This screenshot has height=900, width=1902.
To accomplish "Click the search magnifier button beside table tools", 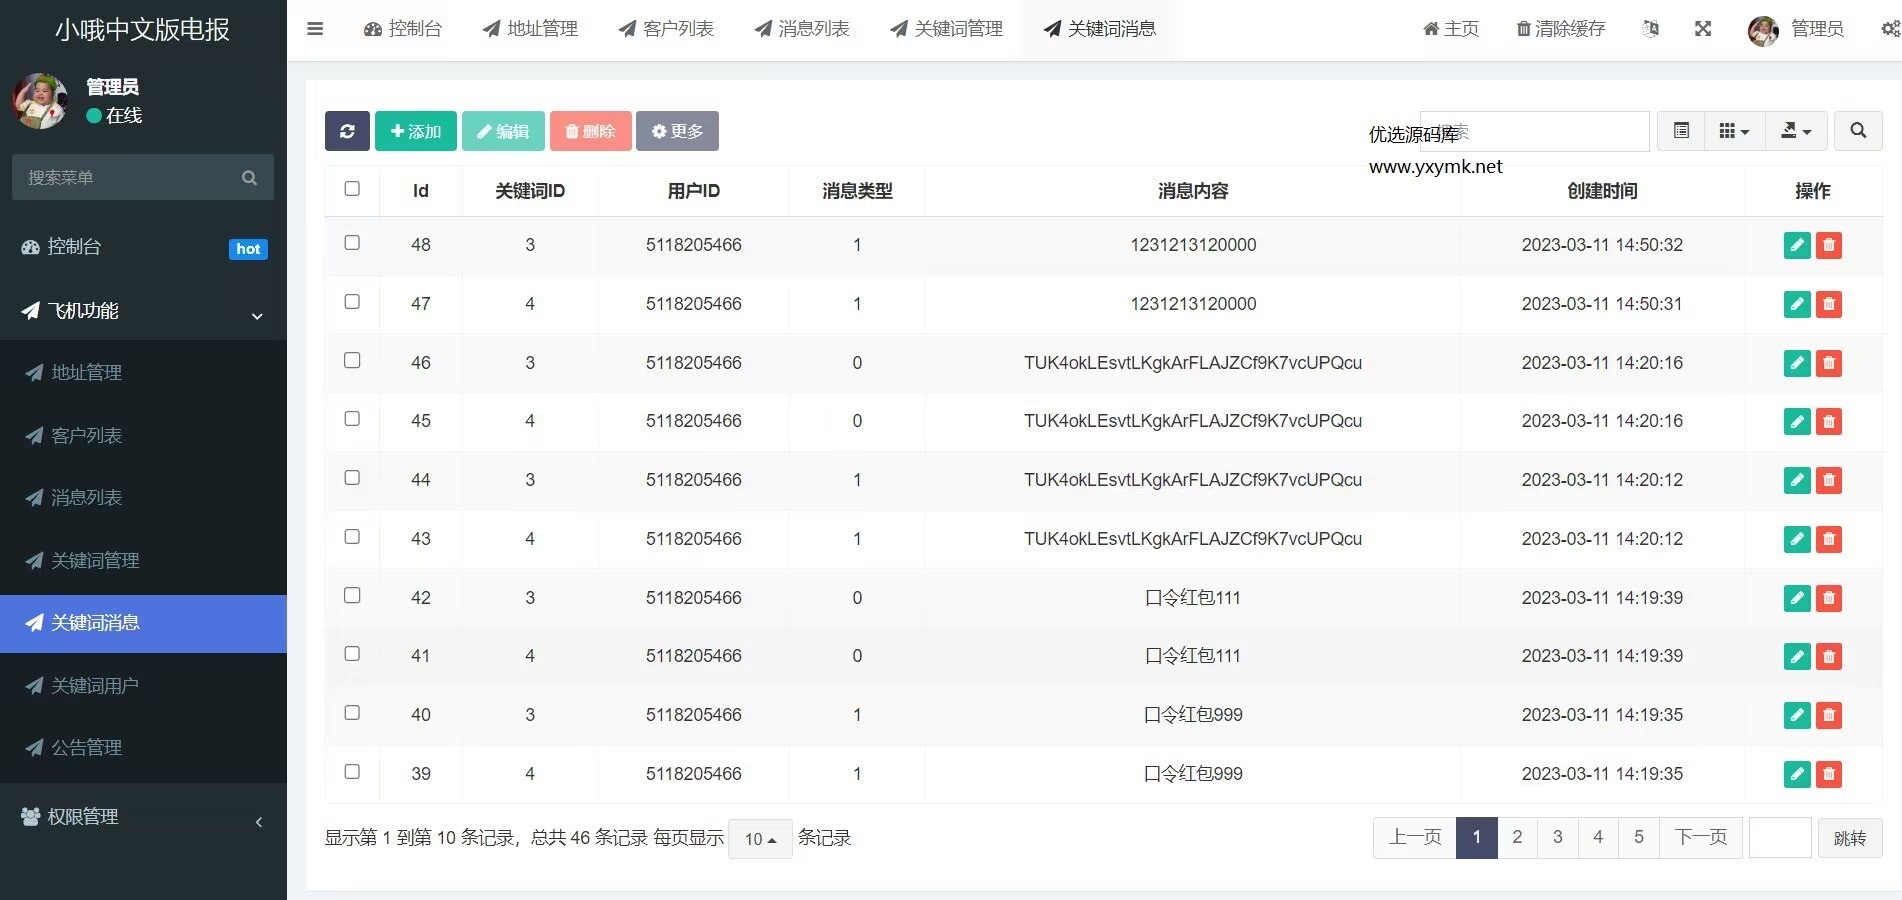I will 1858,131.
